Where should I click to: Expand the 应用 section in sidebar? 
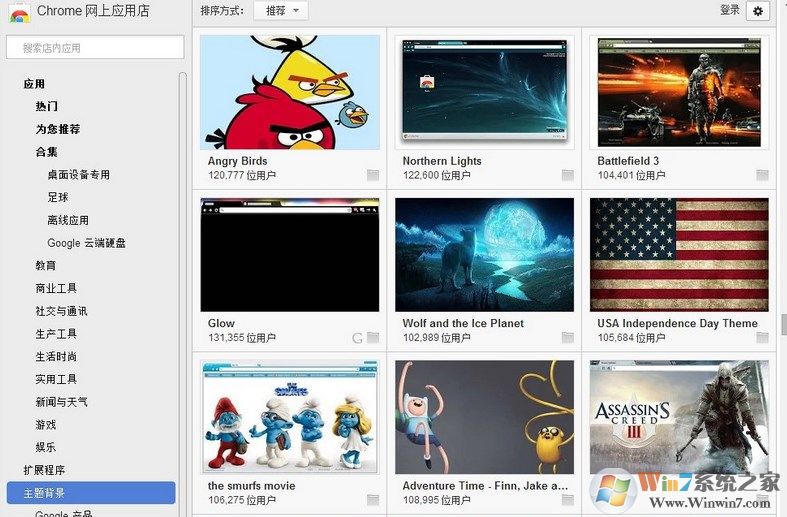[x=34, y=84]
